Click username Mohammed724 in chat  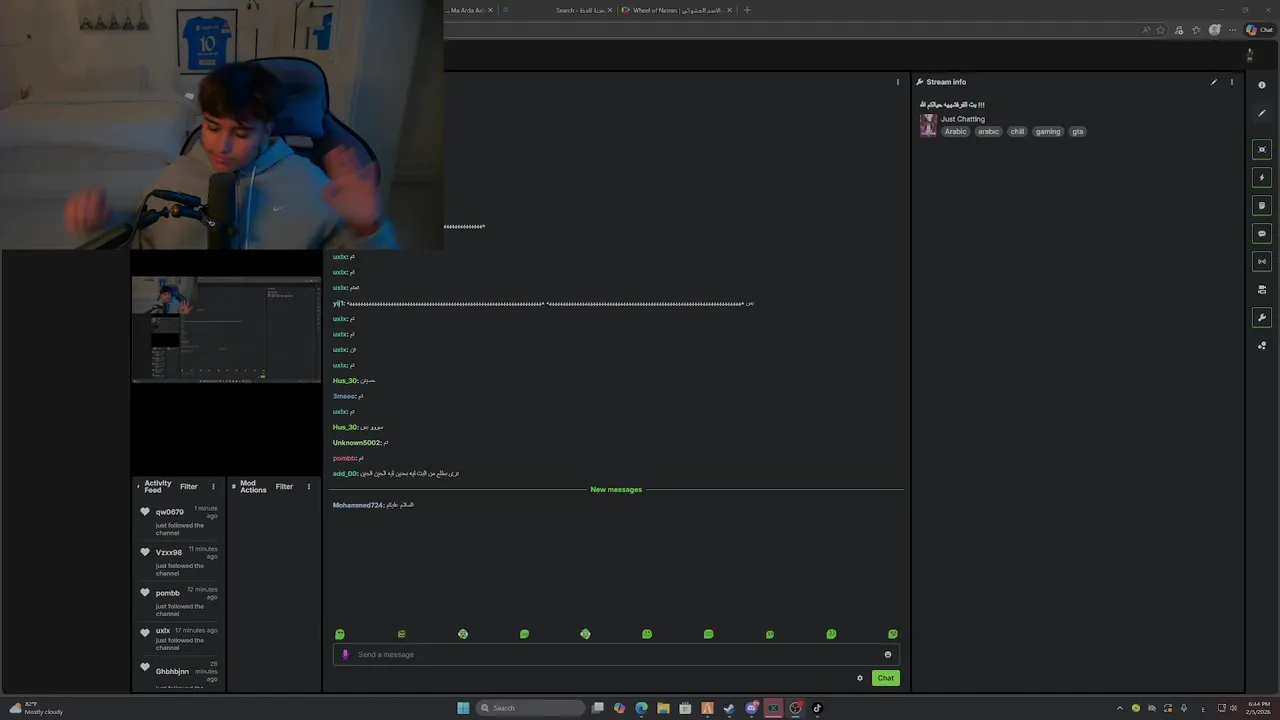click(x=358, y=505)
